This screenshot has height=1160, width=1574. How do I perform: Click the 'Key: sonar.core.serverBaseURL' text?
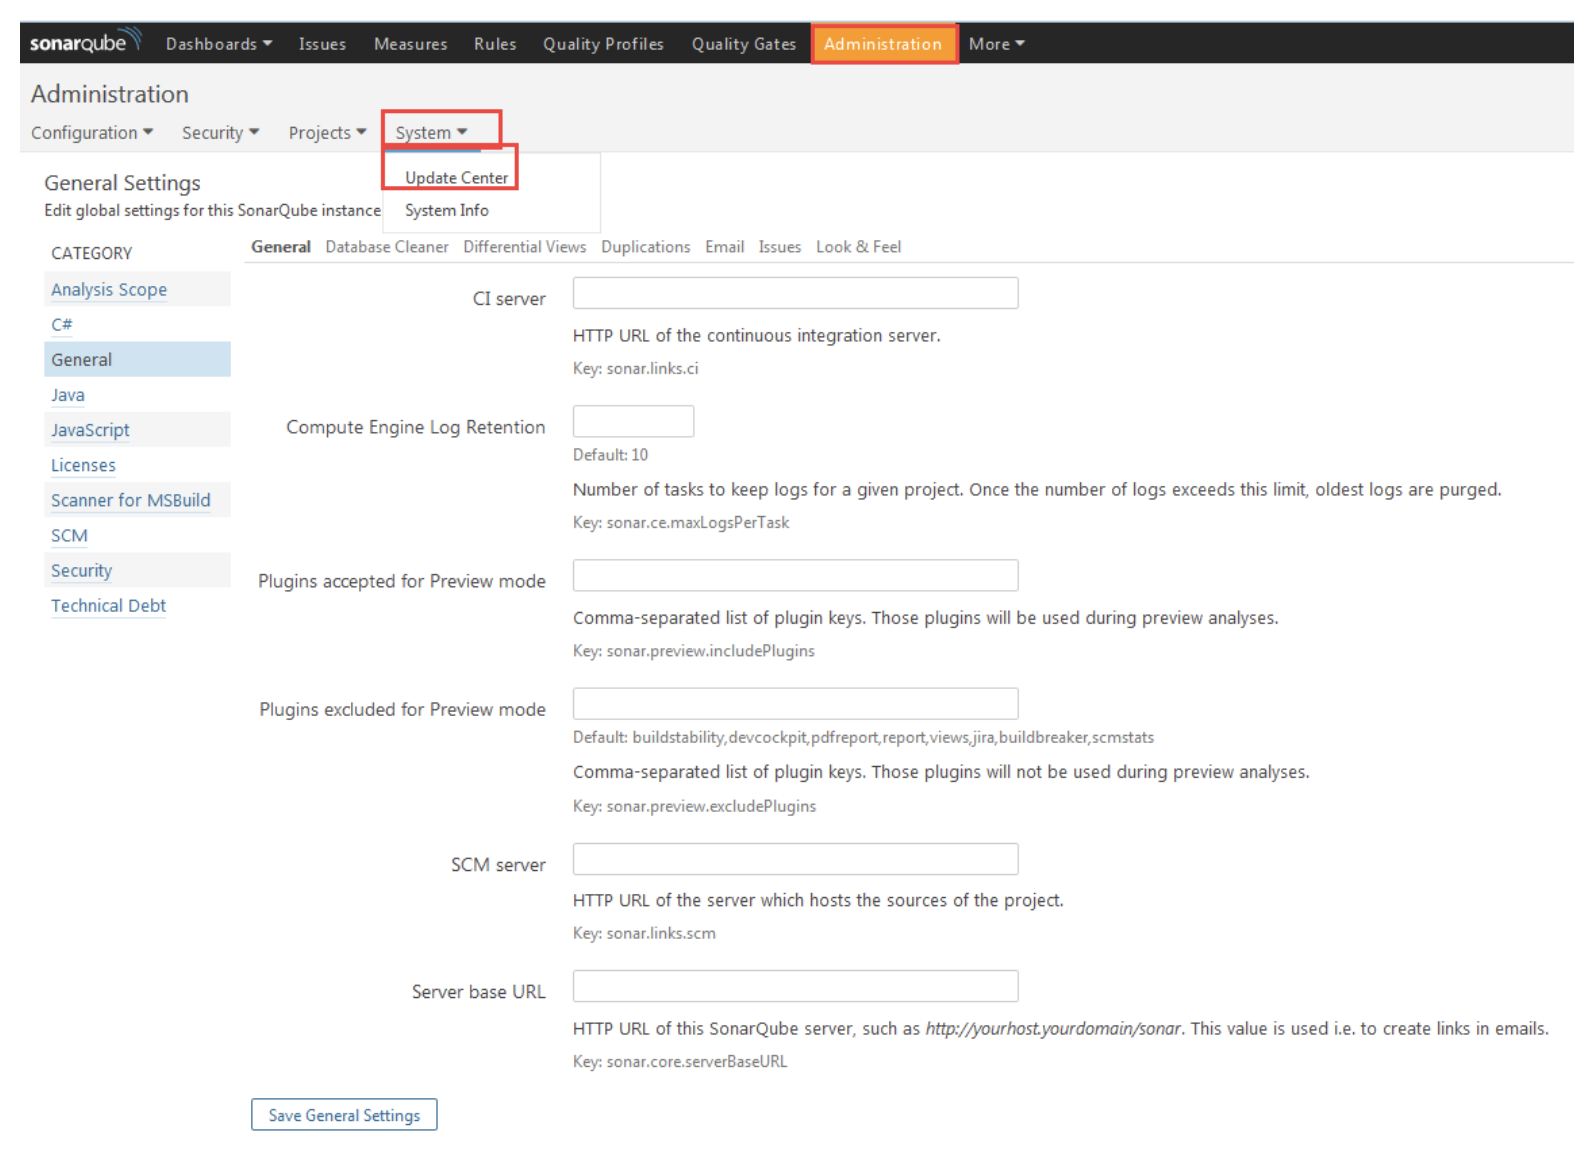(x=679, y=1062)
